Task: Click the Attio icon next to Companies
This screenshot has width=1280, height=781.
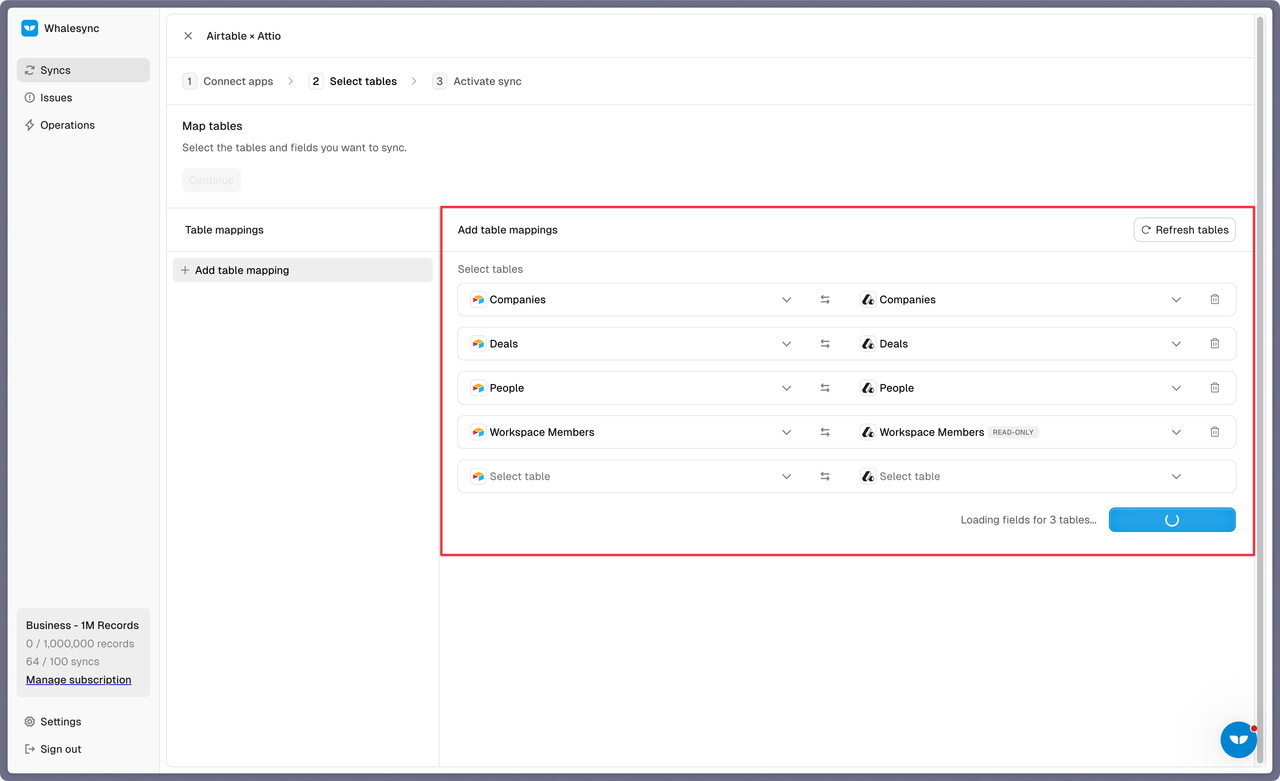Action: click(x=868, y=300)
